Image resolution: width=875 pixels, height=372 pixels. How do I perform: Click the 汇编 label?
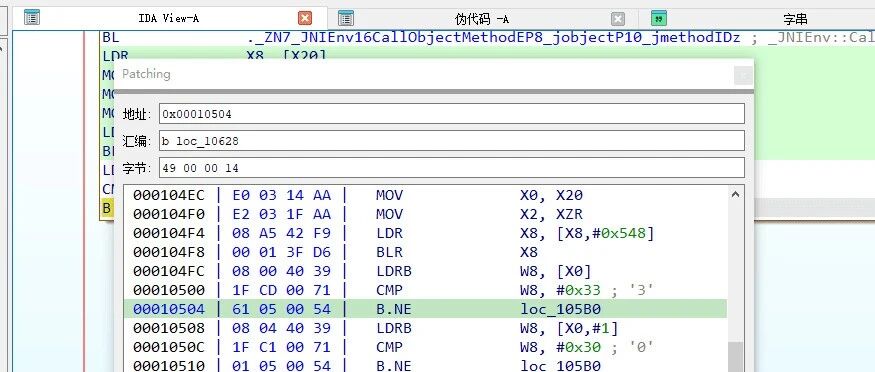point(137,141)
